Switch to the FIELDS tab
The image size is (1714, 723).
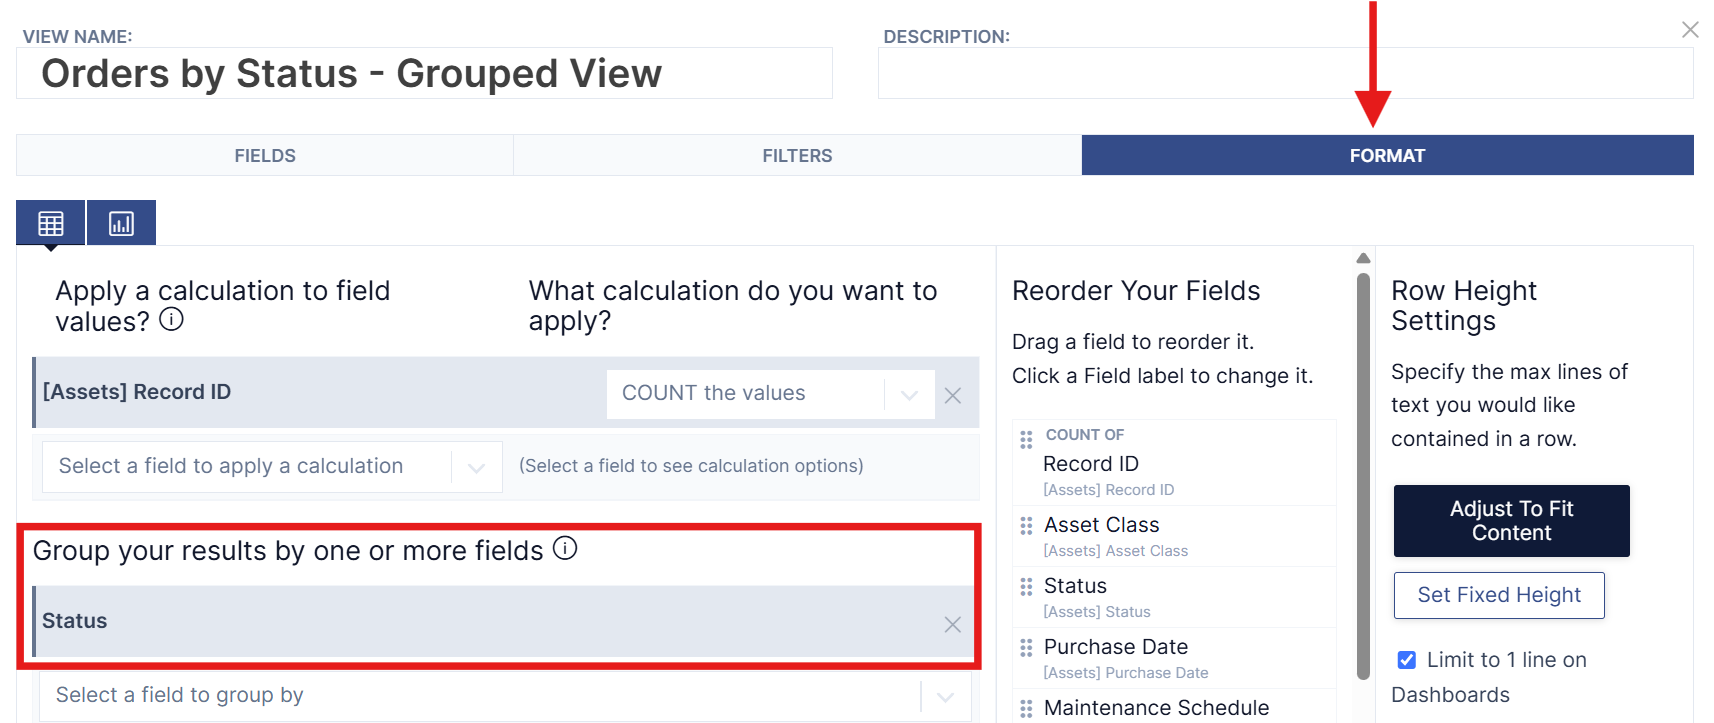(265, 156)
